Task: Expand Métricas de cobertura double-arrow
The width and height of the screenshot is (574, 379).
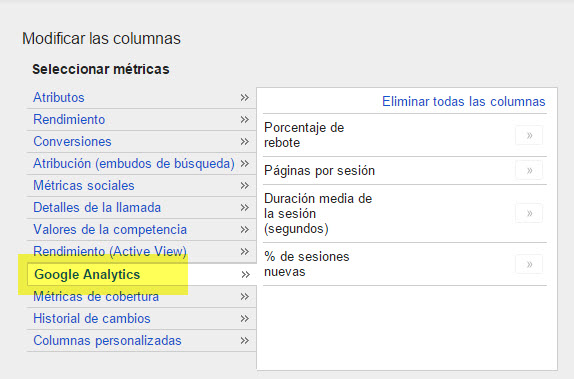Action: pos(245,297)
